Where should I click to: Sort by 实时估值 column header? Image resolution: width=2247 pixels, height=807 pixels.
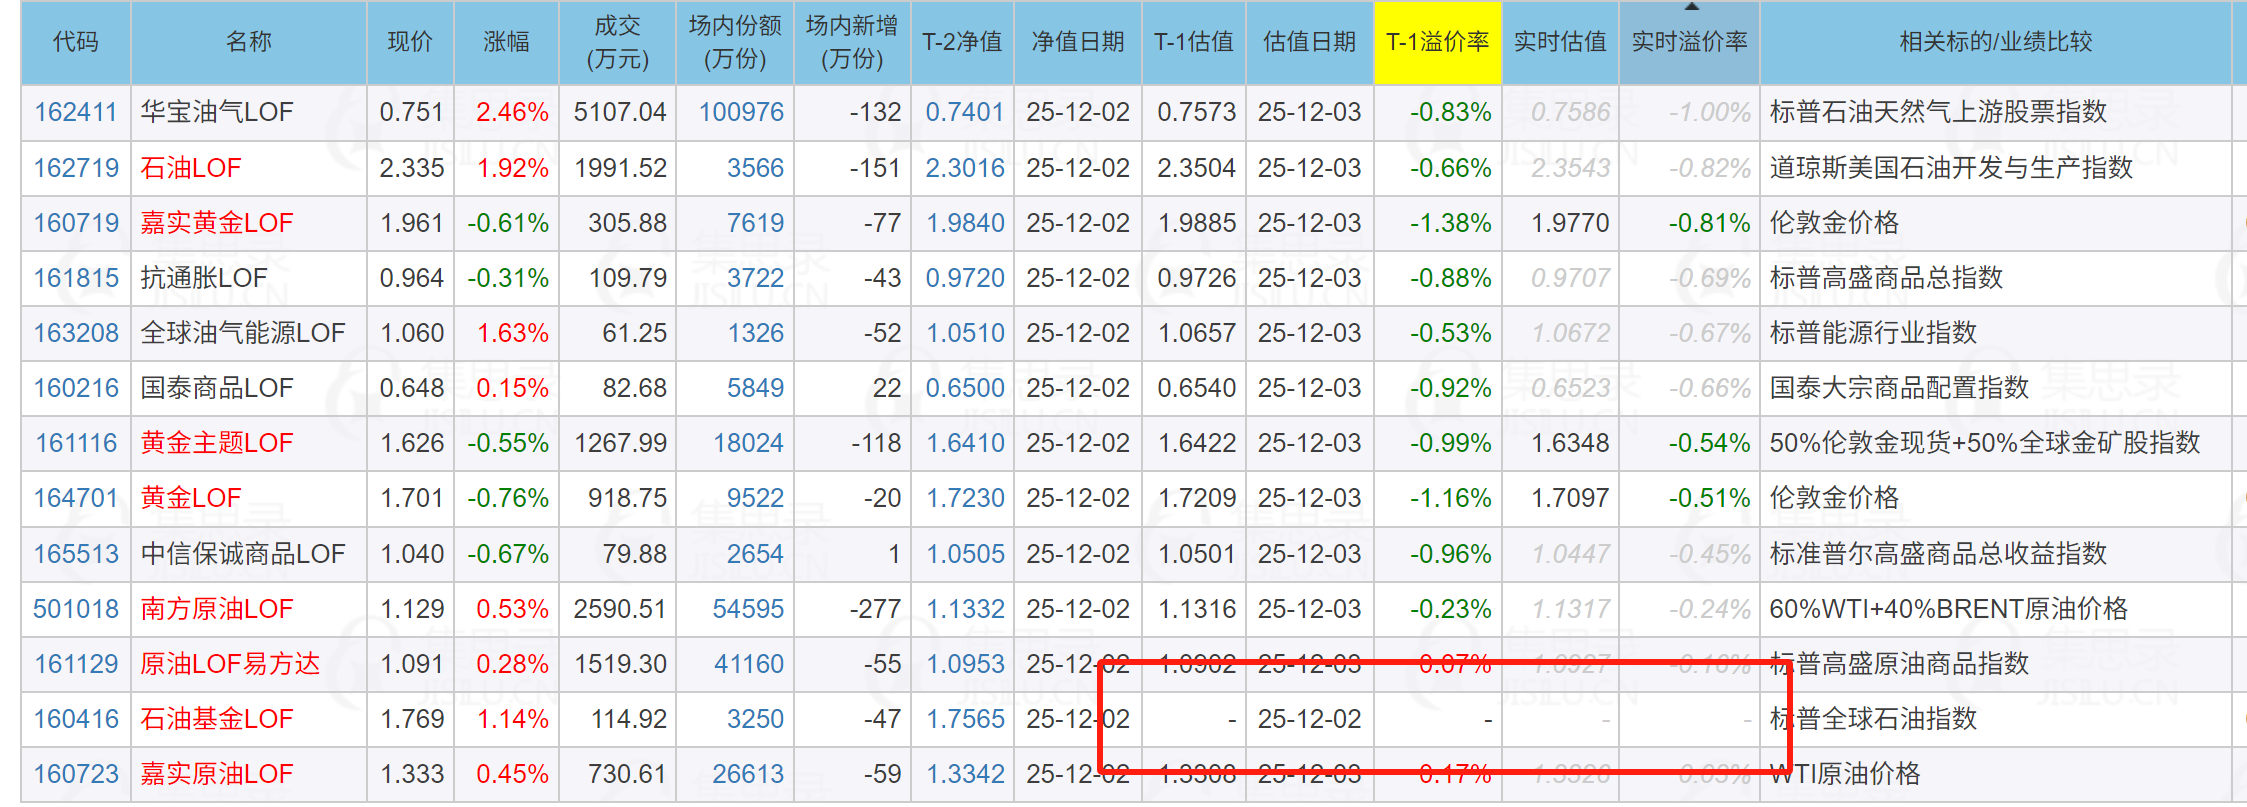(1559, 42)
